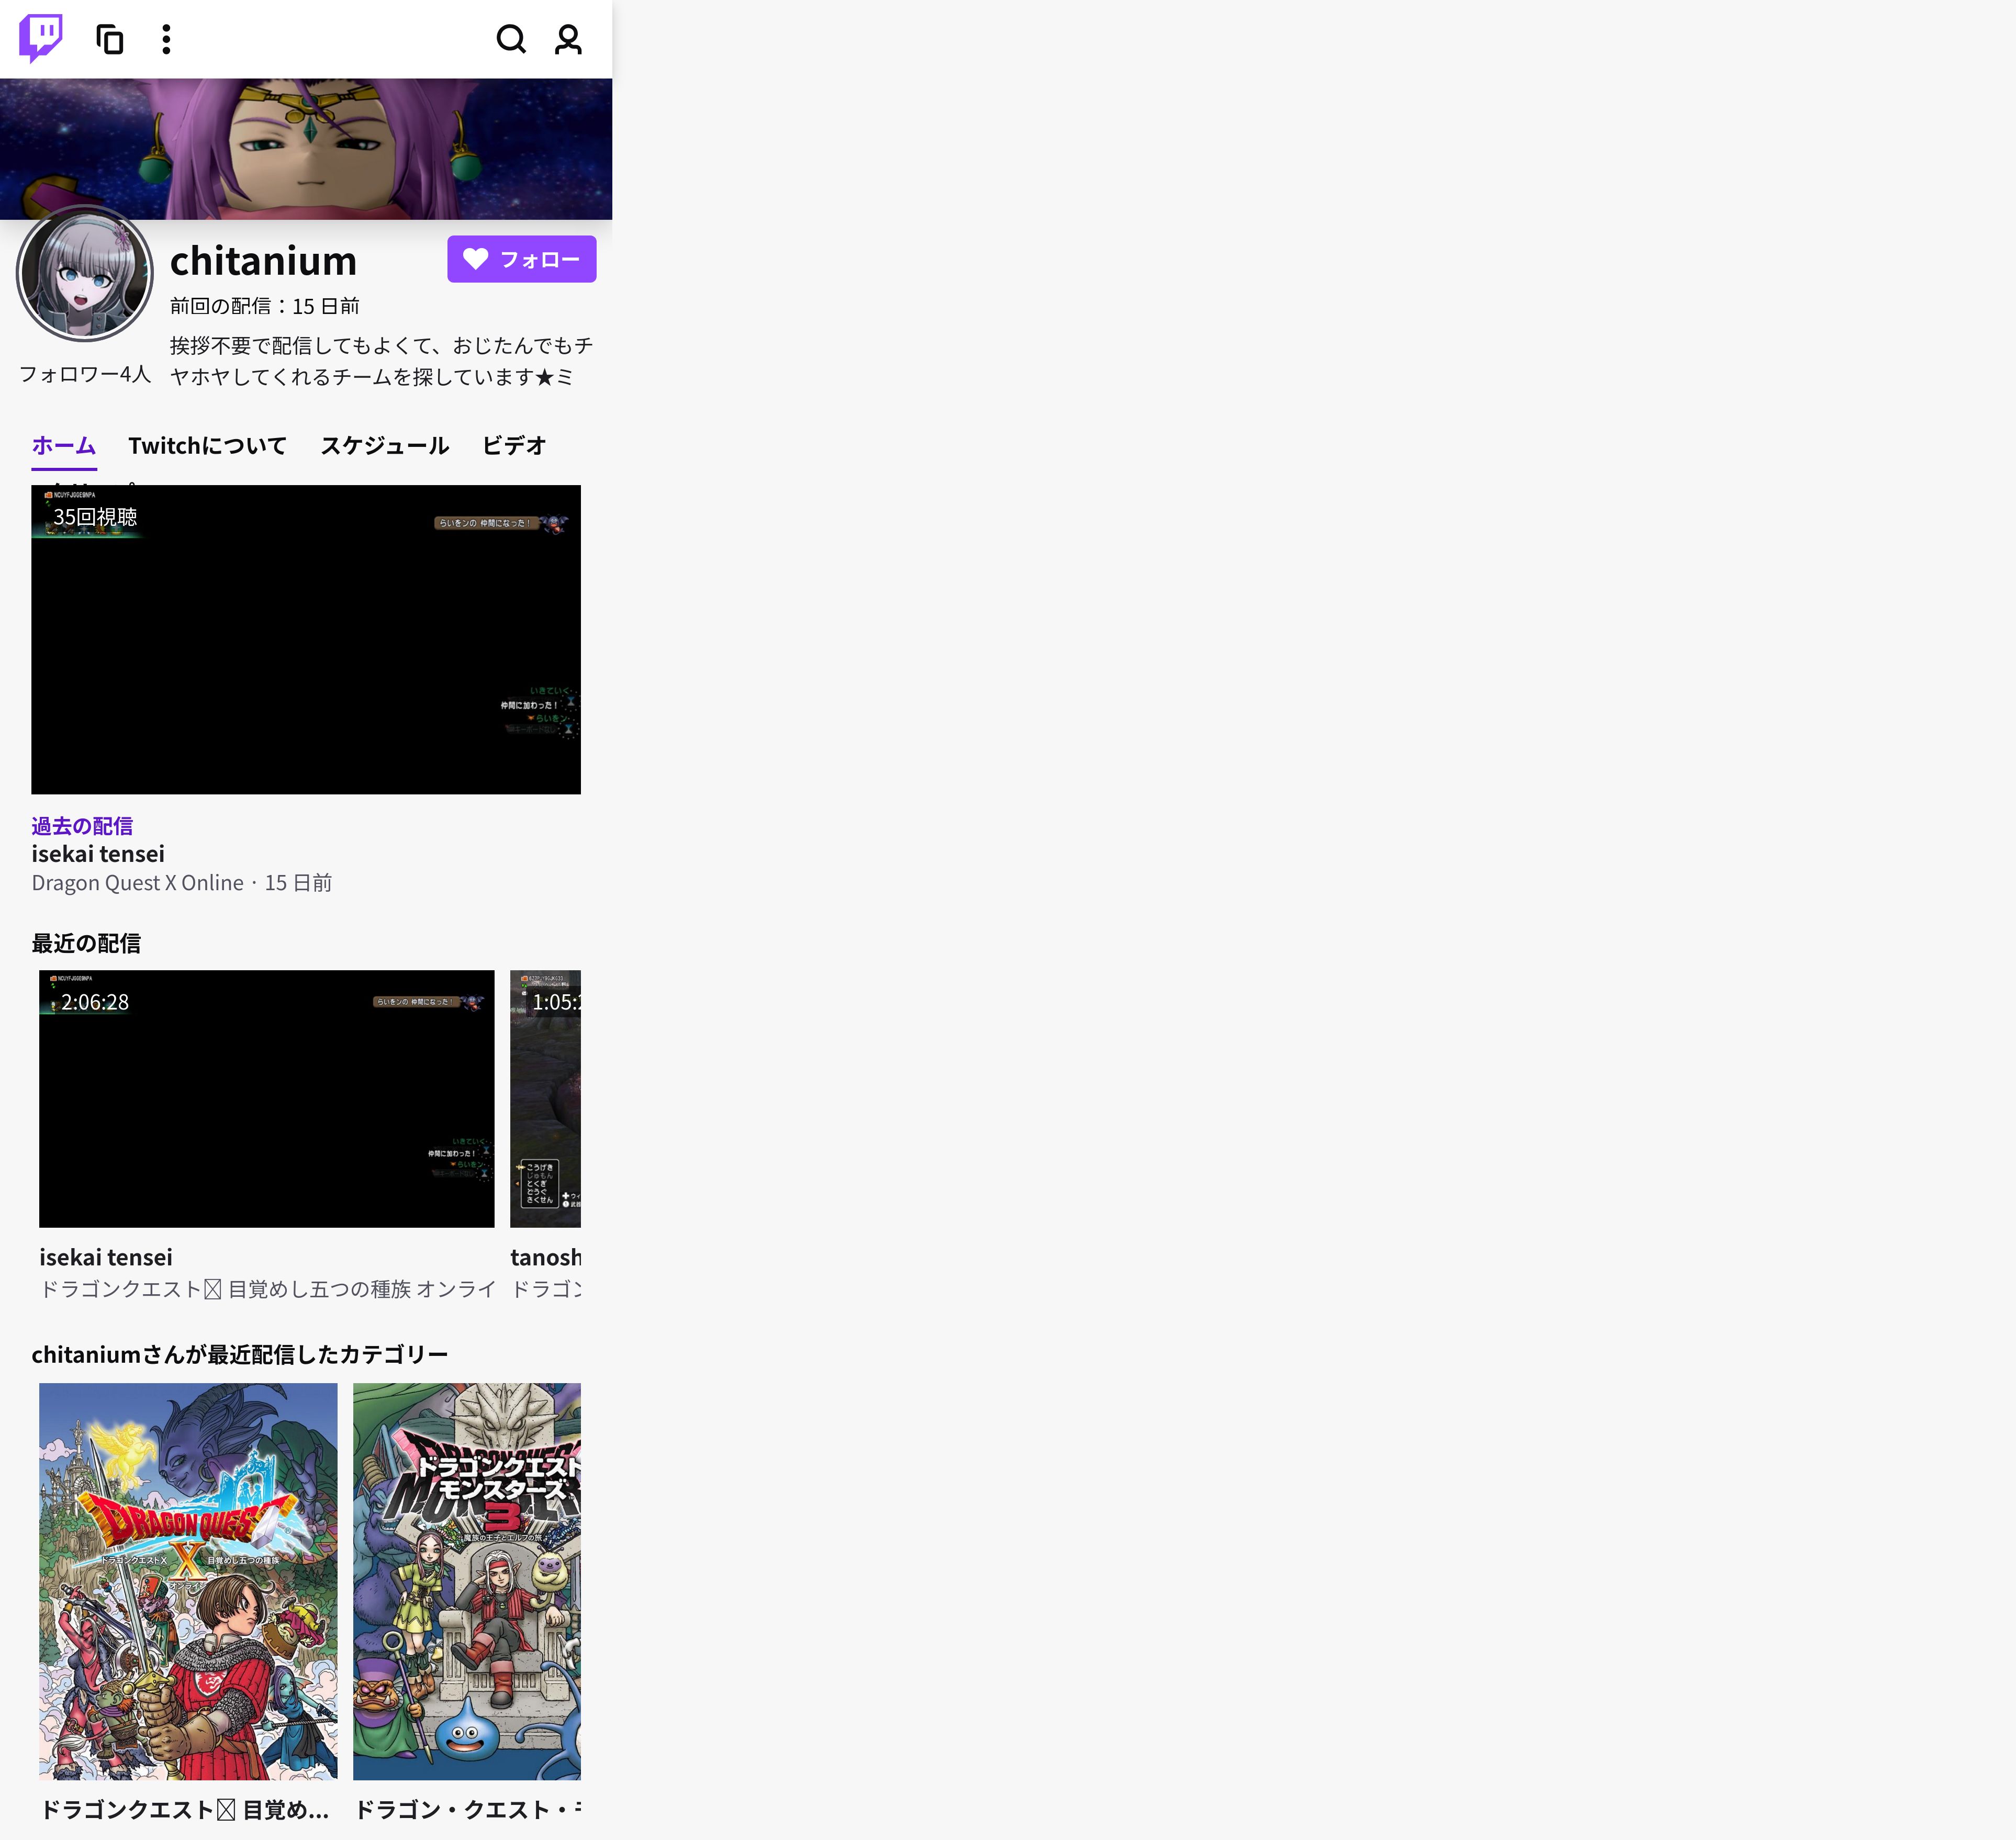Click isekai tensei title under featured video

coord(98,854)
